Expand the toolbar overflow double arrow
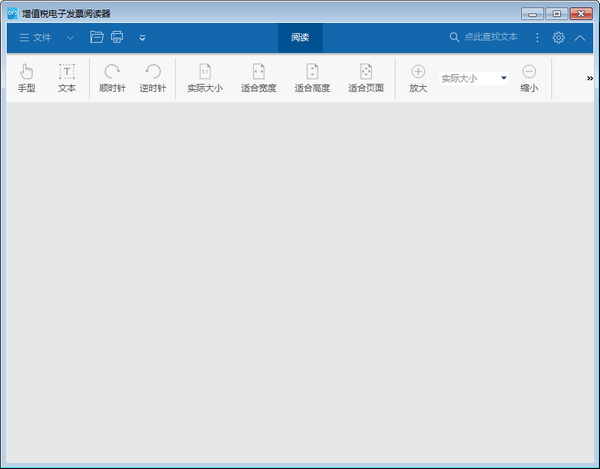The height and width of the screenshot is (469, 600). [589, 78]
